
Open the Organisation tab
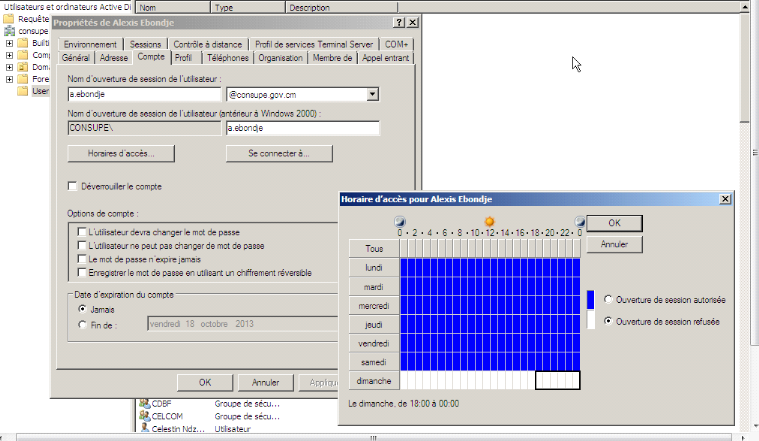pos(280,58)
